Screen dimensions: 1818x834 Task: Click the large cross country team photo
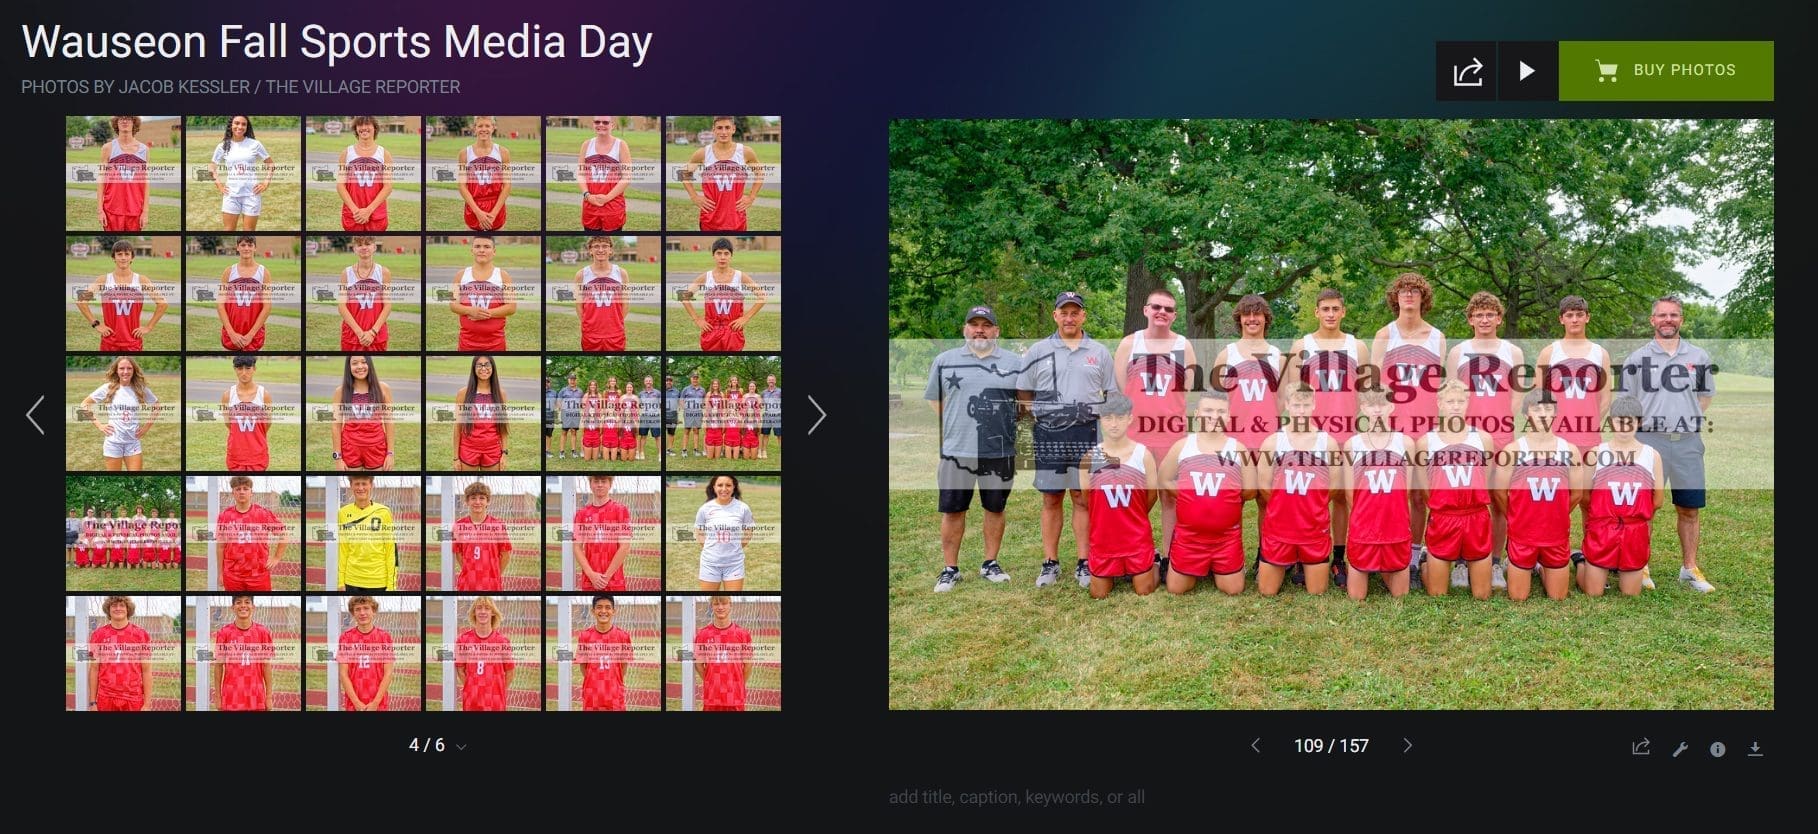(x=1330, y=414)
